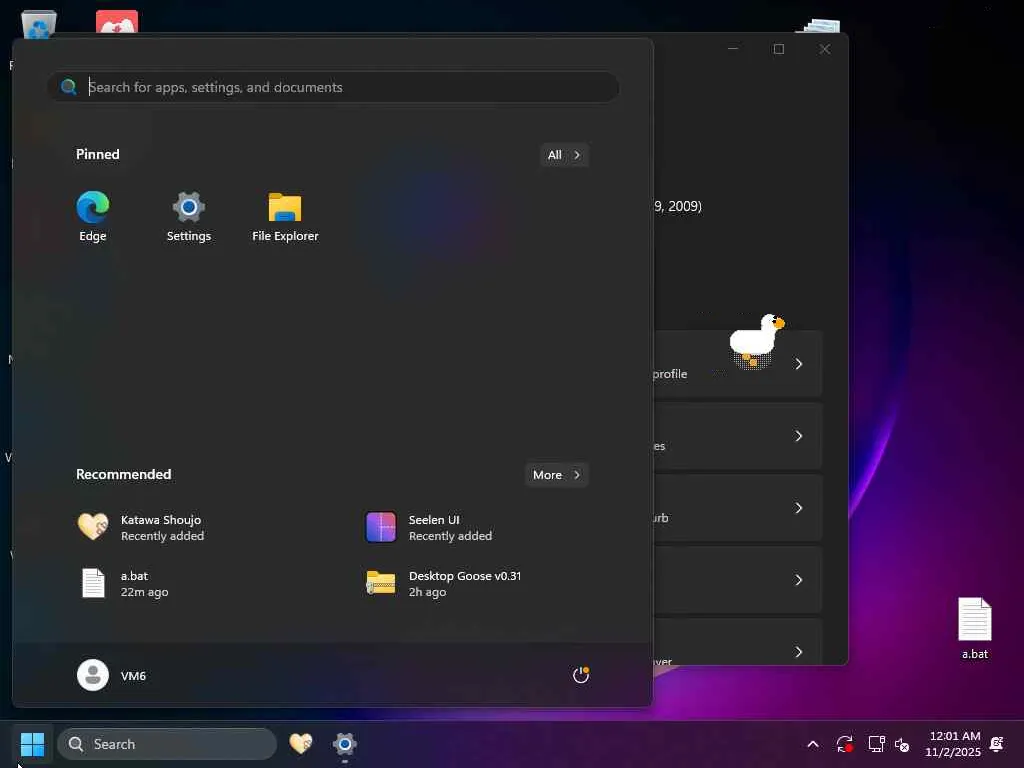Image resolution: width=1024 pixels, height=768 pixels.
Task: Expand the profile row chevron in Settings
Action: coord(798,364)
